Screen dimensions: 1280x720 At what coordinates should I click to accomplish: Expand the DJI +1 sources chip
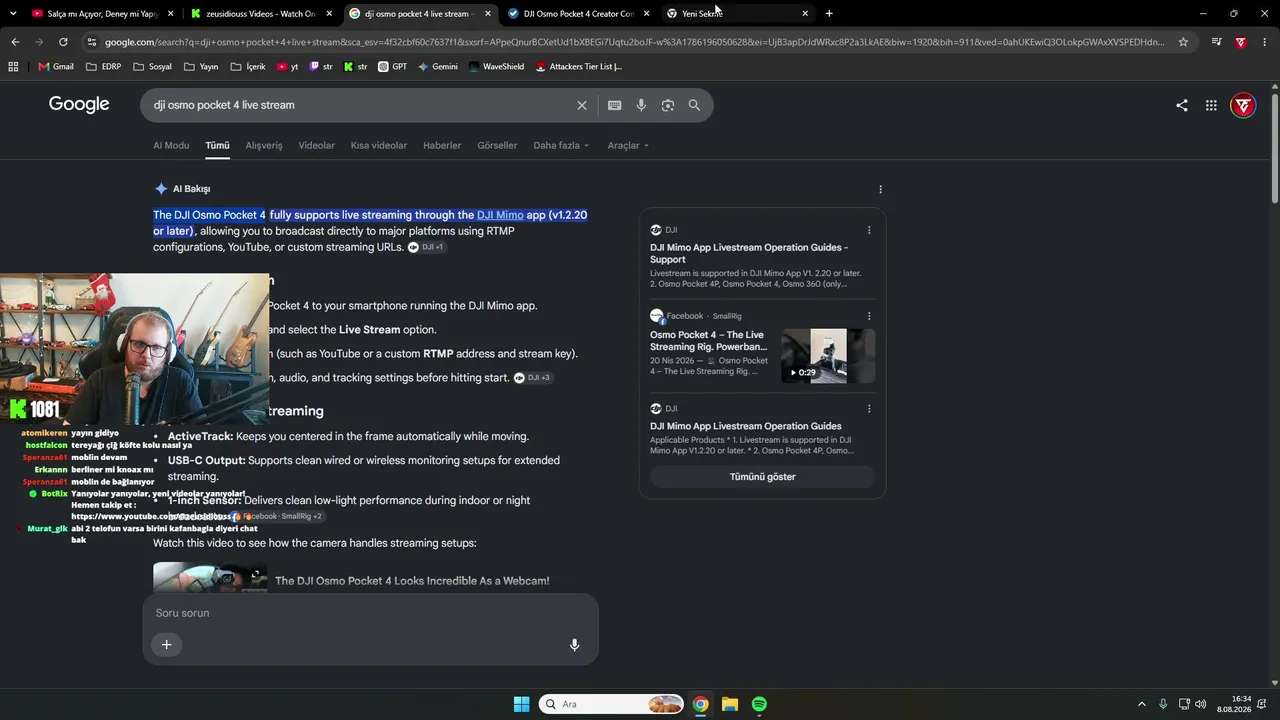click(x=426, y=247)
